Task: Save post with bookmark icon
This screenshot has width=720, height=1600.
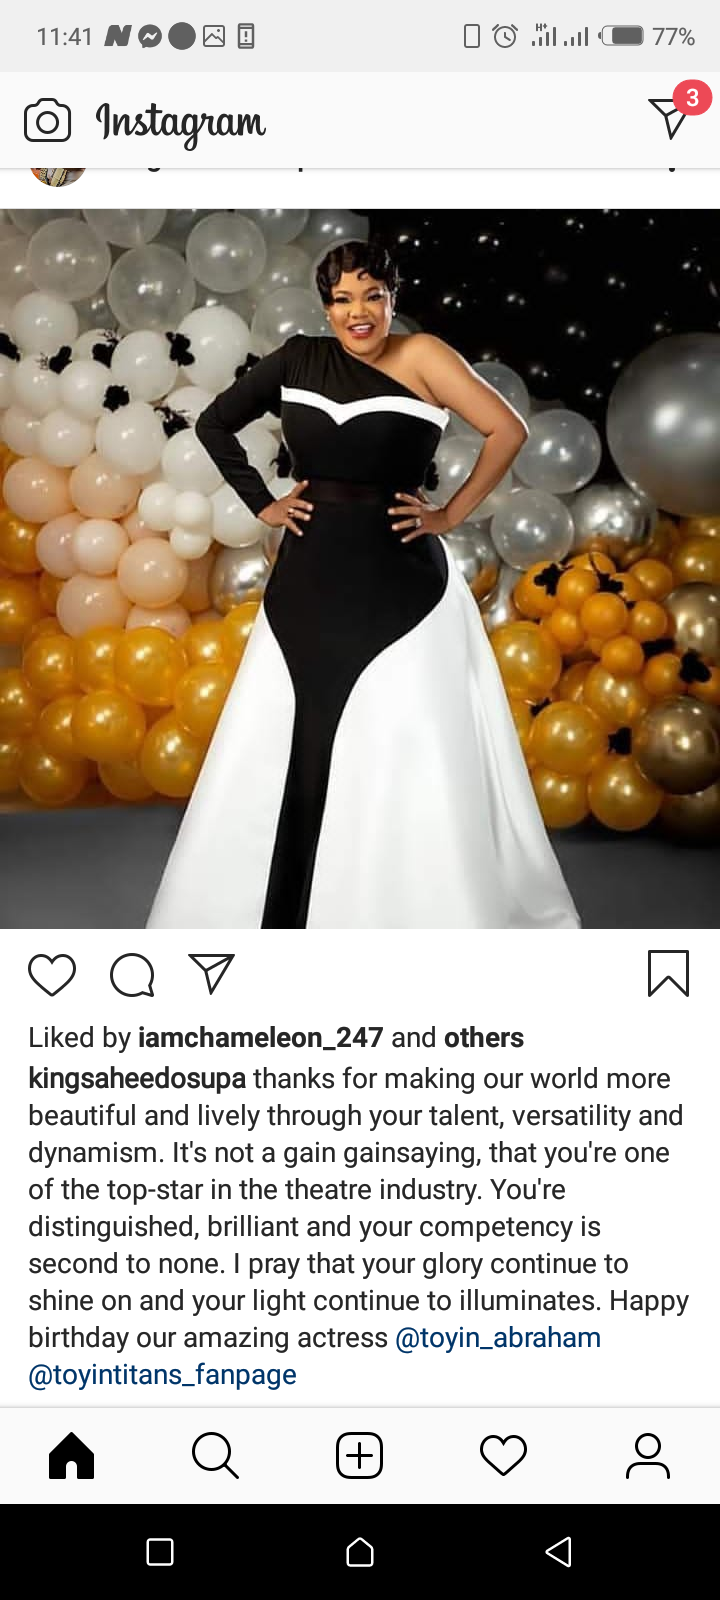Action: [x=668, y=974]
